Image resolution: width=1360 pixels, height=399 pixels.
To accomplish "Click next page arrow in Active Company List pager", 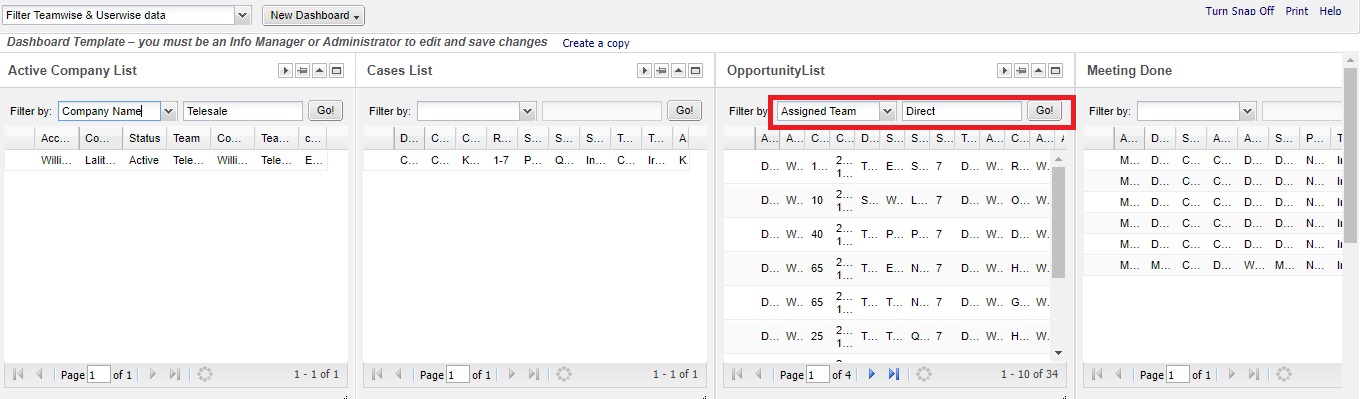I will 153,374.
